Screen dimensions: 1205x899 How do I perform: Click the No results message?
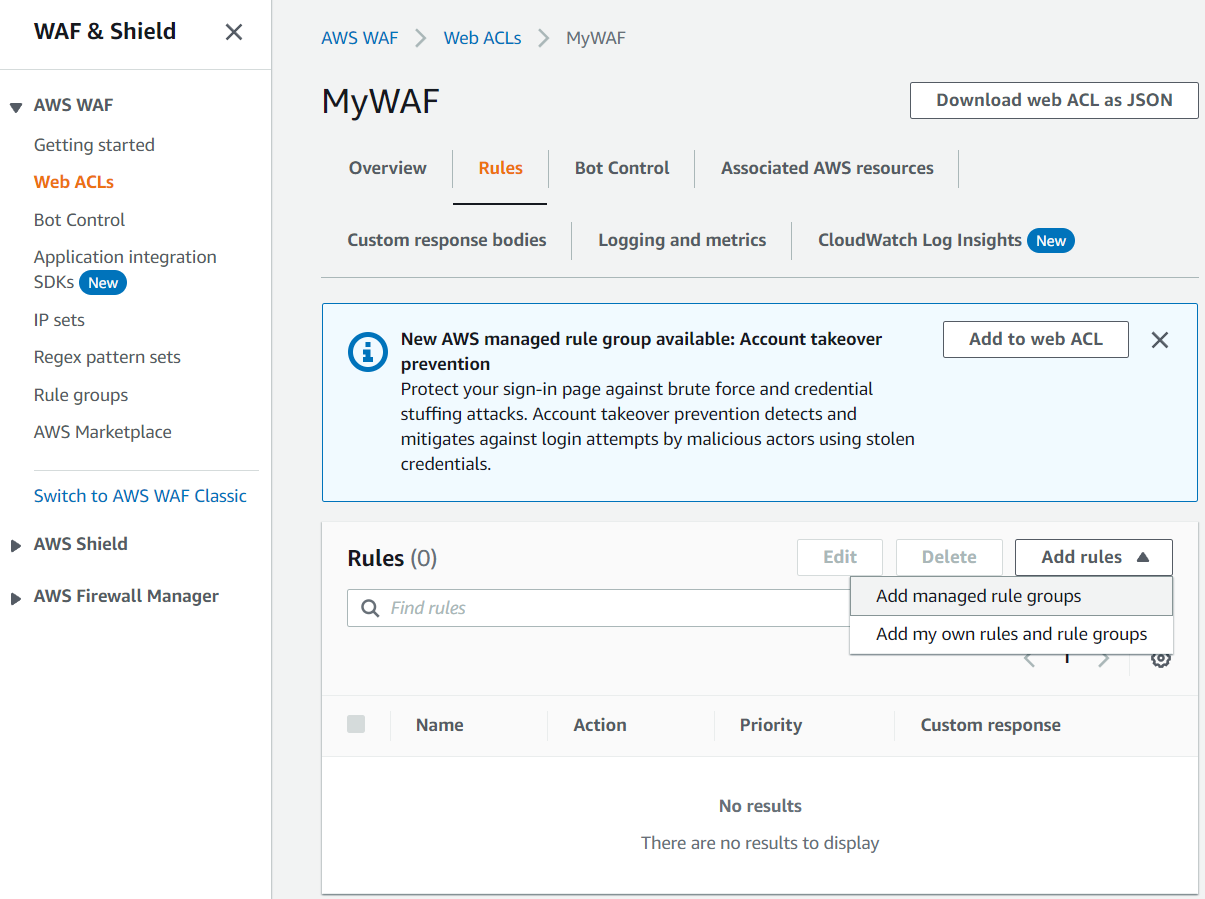click(x=760, y=806)
